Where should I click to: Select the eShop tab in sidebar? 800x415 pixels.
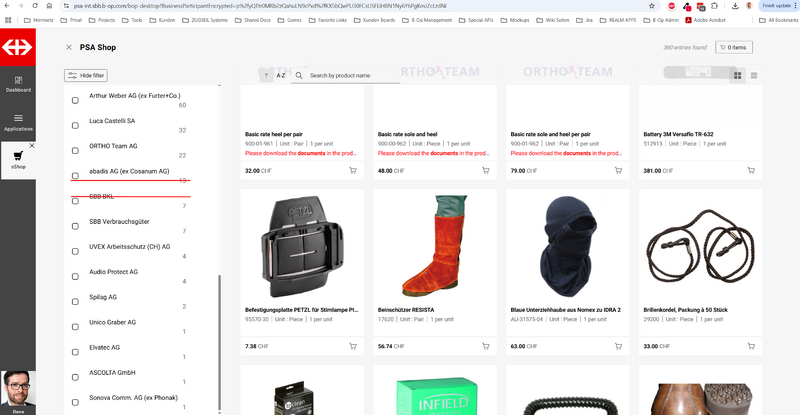coord(18,160)
